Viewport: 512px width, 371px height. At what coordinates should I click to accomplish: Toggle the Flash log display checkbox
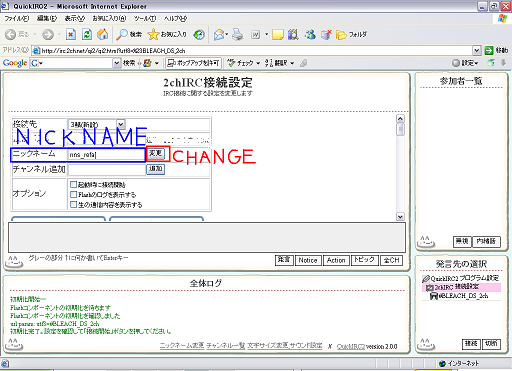coord(73,194)
